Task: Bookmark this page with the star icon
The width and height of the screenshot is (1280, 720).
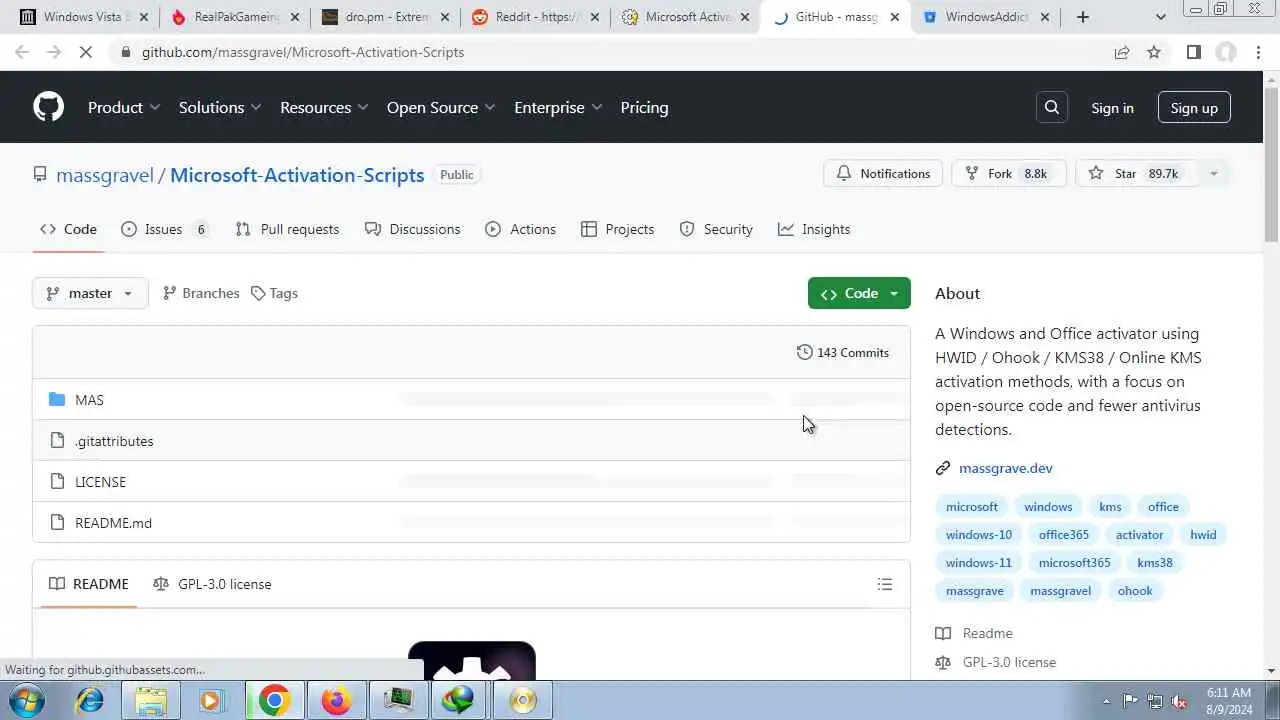Action: point(1154,52)
